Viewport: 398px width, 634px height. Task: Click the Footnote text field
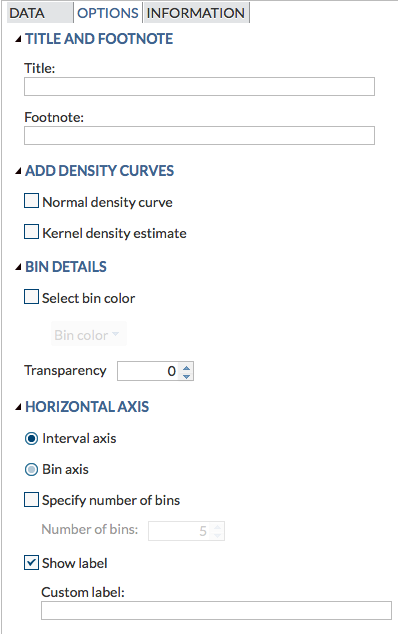tap(199, 135)
